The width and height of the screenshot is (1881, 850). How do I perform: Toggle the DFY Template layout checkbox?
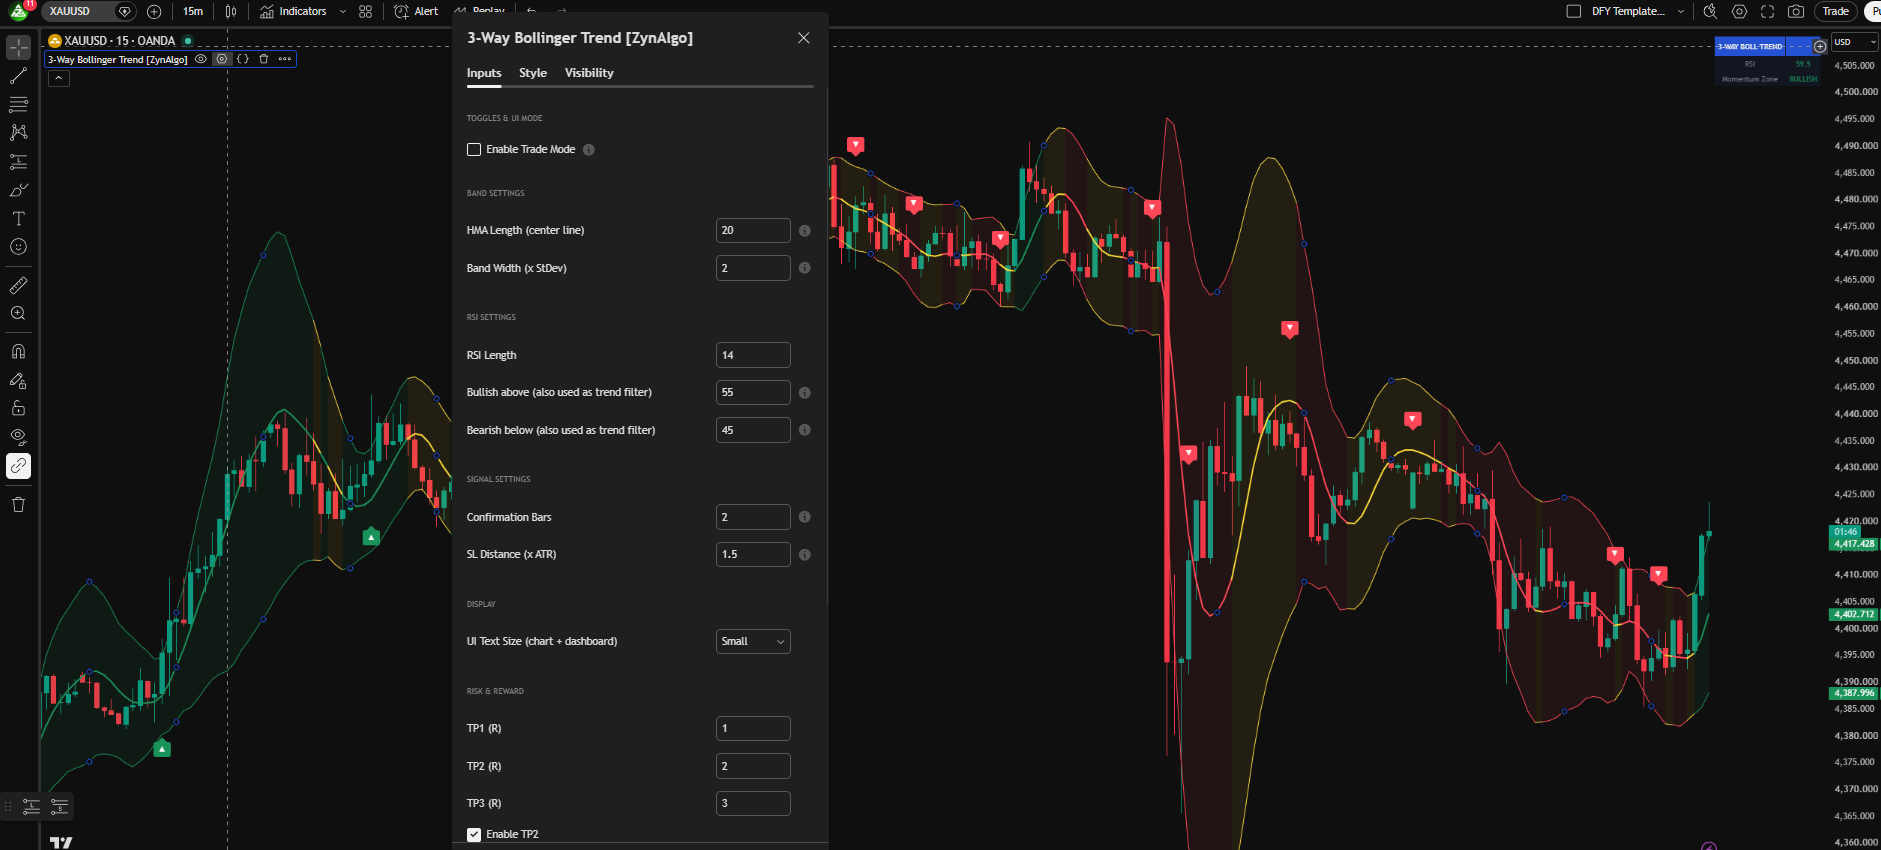point(1573,11)
